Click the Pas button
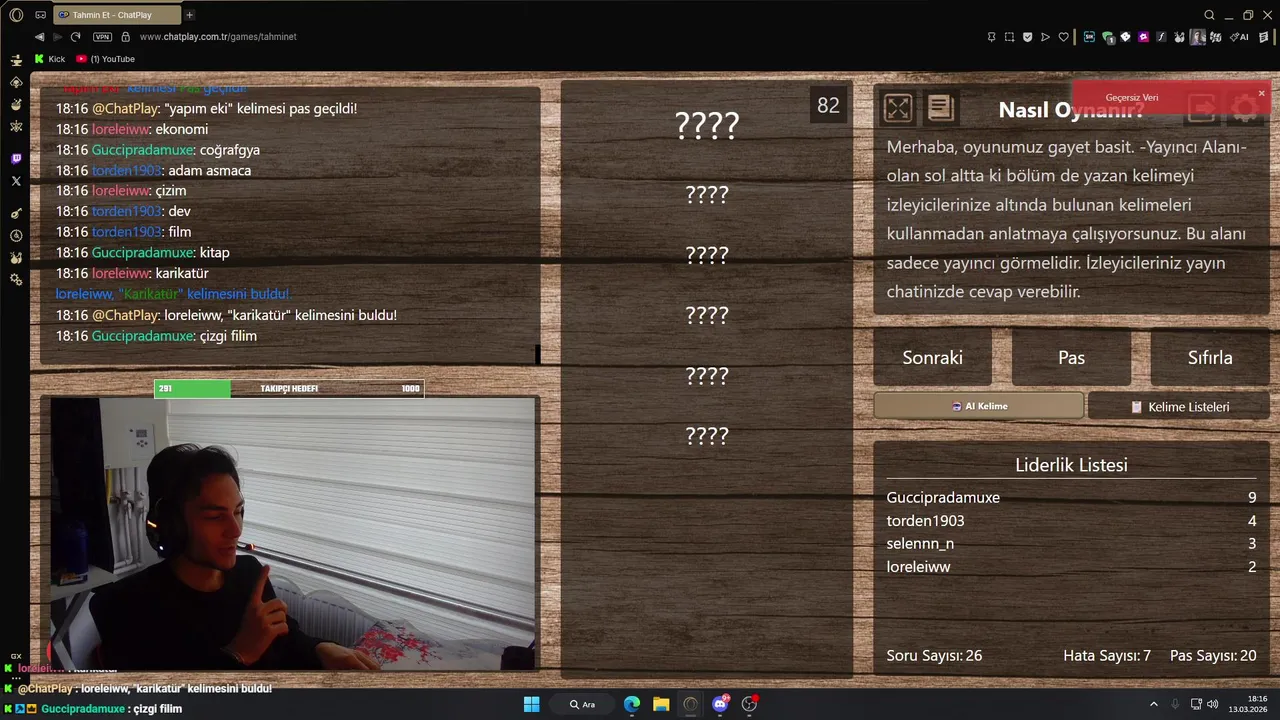This screenshot has width=1280, height=720. tap(1071, 357)
